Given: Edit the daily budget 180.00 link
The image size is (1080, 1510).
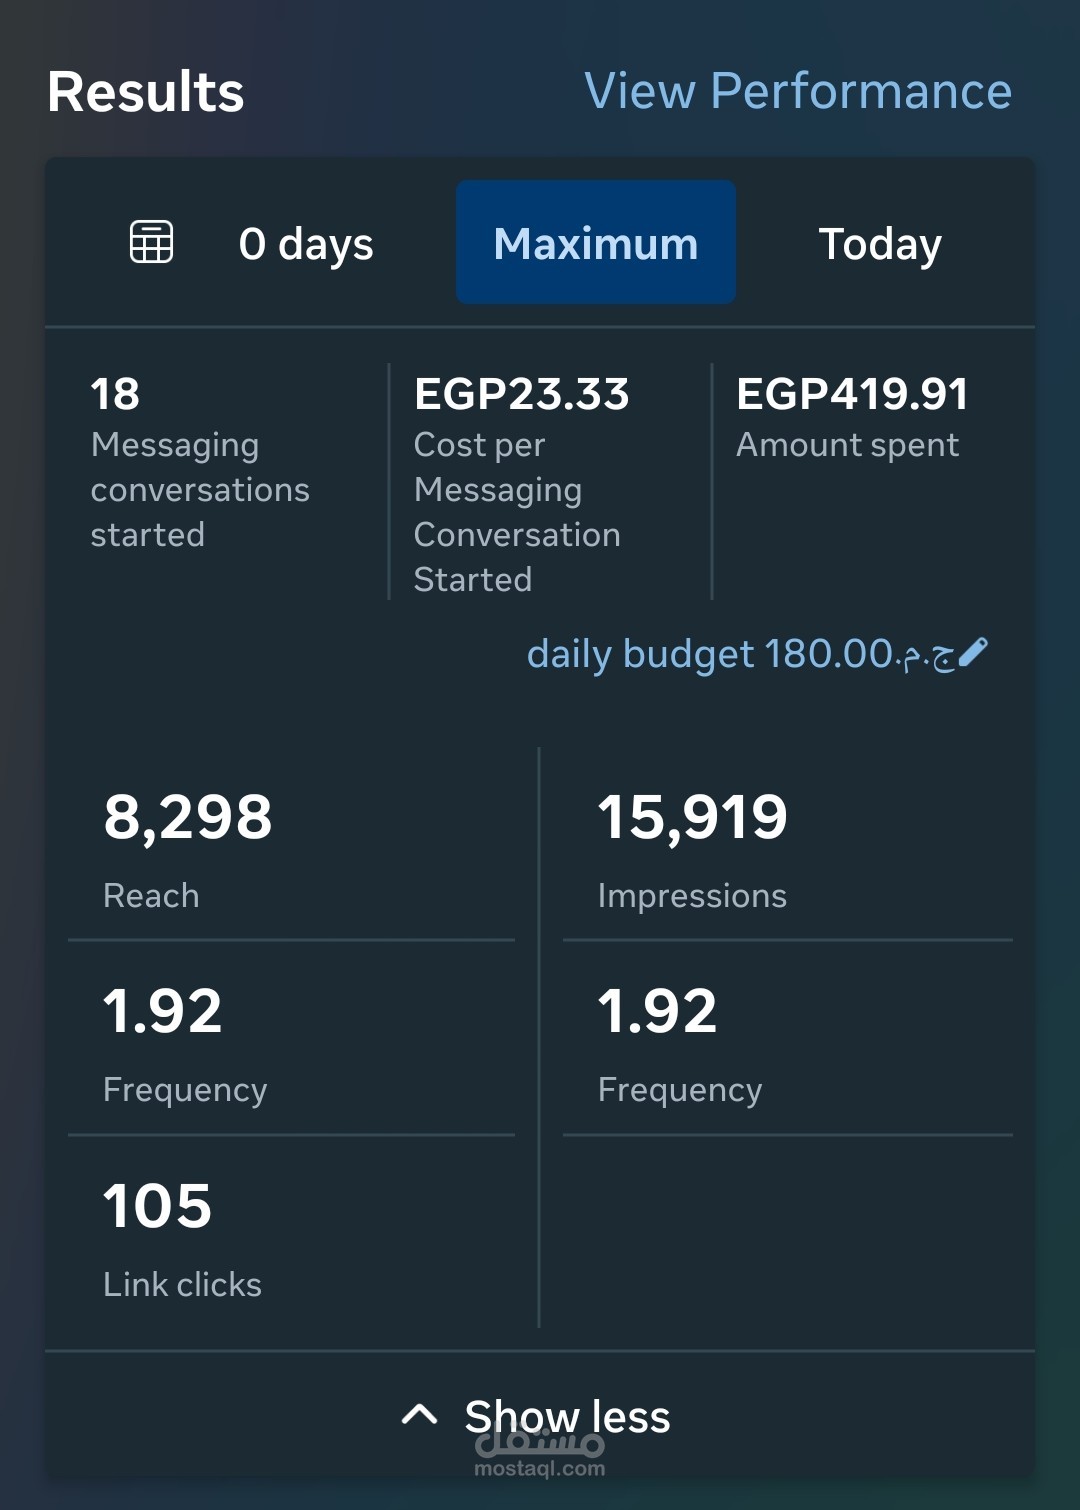Looking at the screenshot, I should pos(740,654).
